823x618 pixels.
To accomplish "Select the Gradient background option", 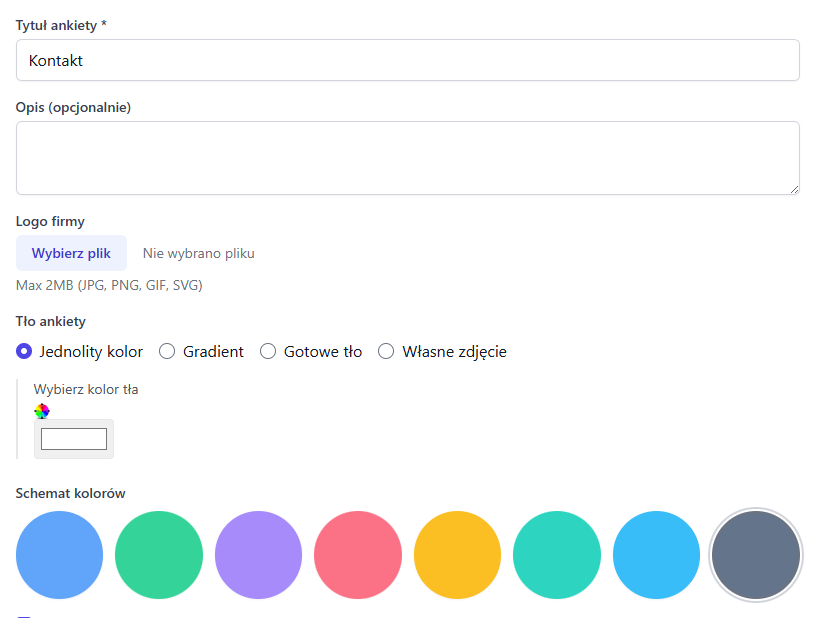I will click(x=167, y=351).
